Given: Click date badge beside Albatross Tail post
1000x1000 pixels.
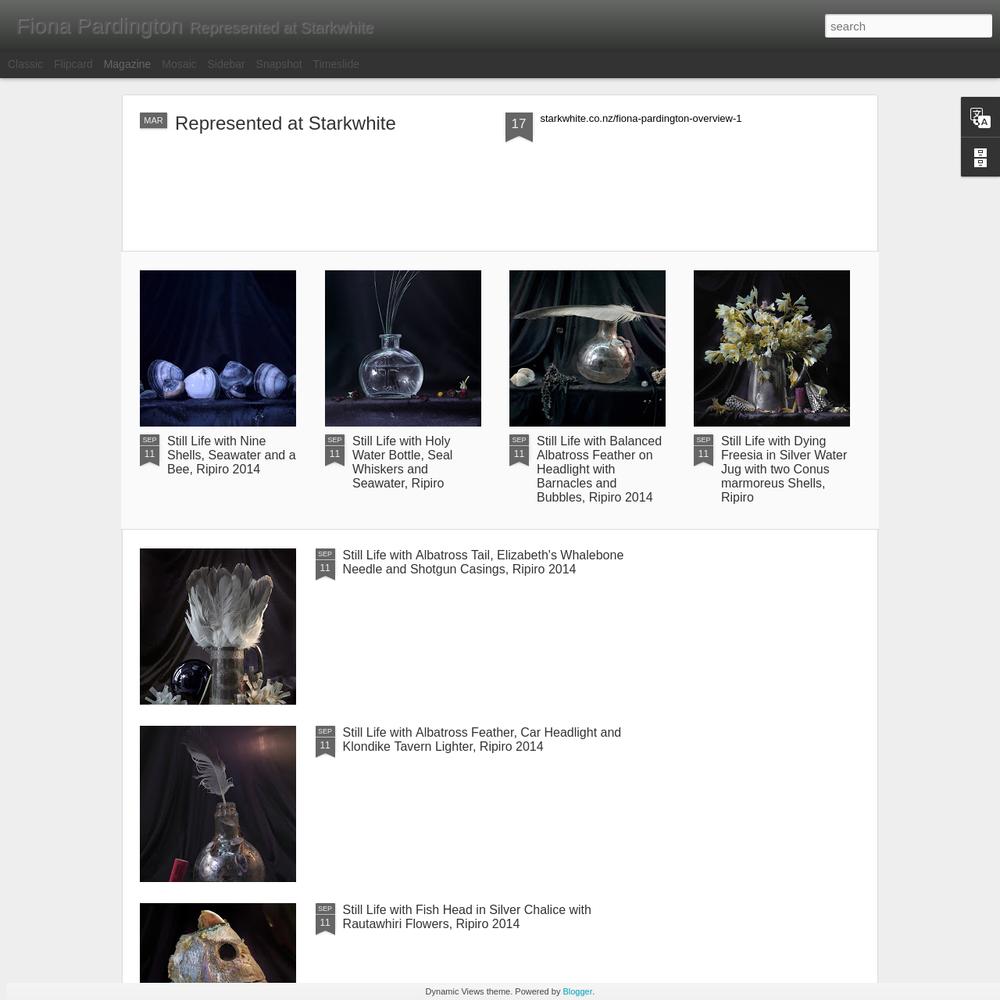Looking at the screenshot, I should (325, 564).
